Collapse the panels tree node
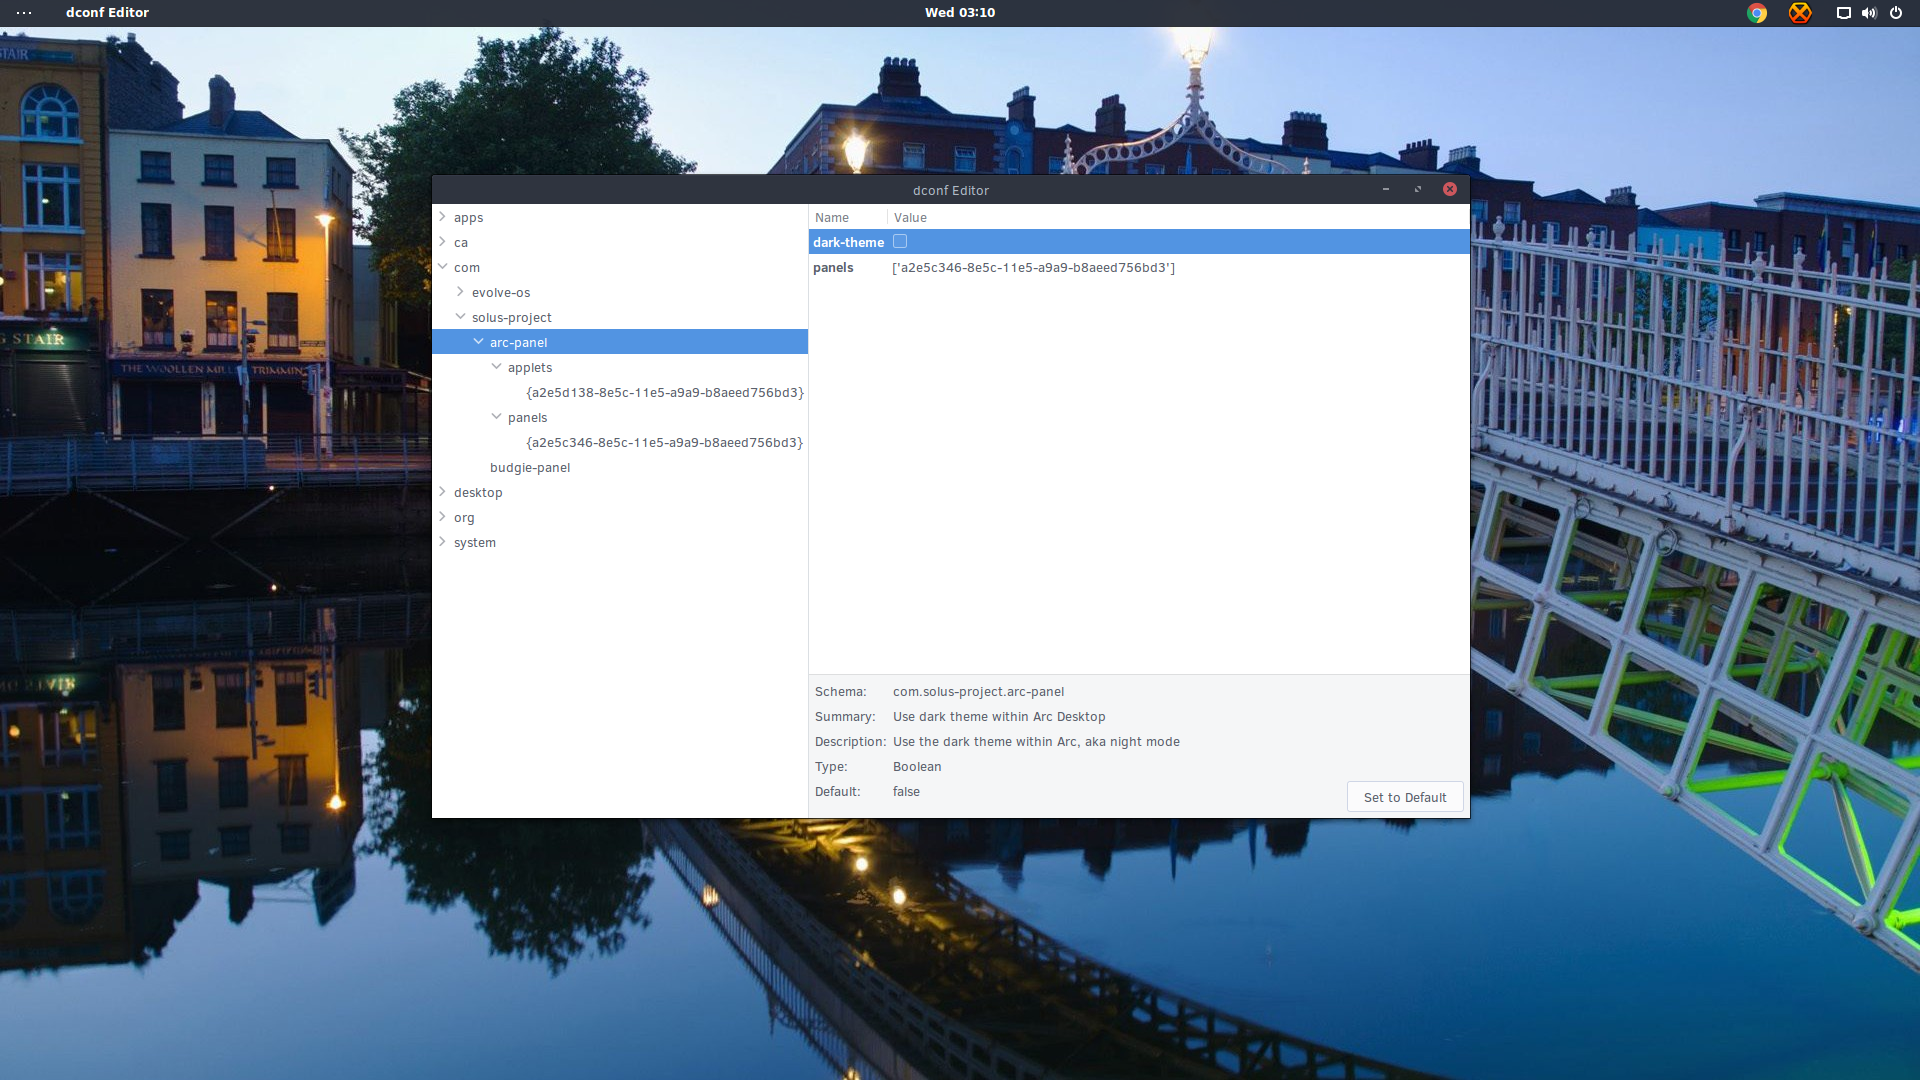The width and height of the screenshot is (1920, 1080). pos(496,416)
